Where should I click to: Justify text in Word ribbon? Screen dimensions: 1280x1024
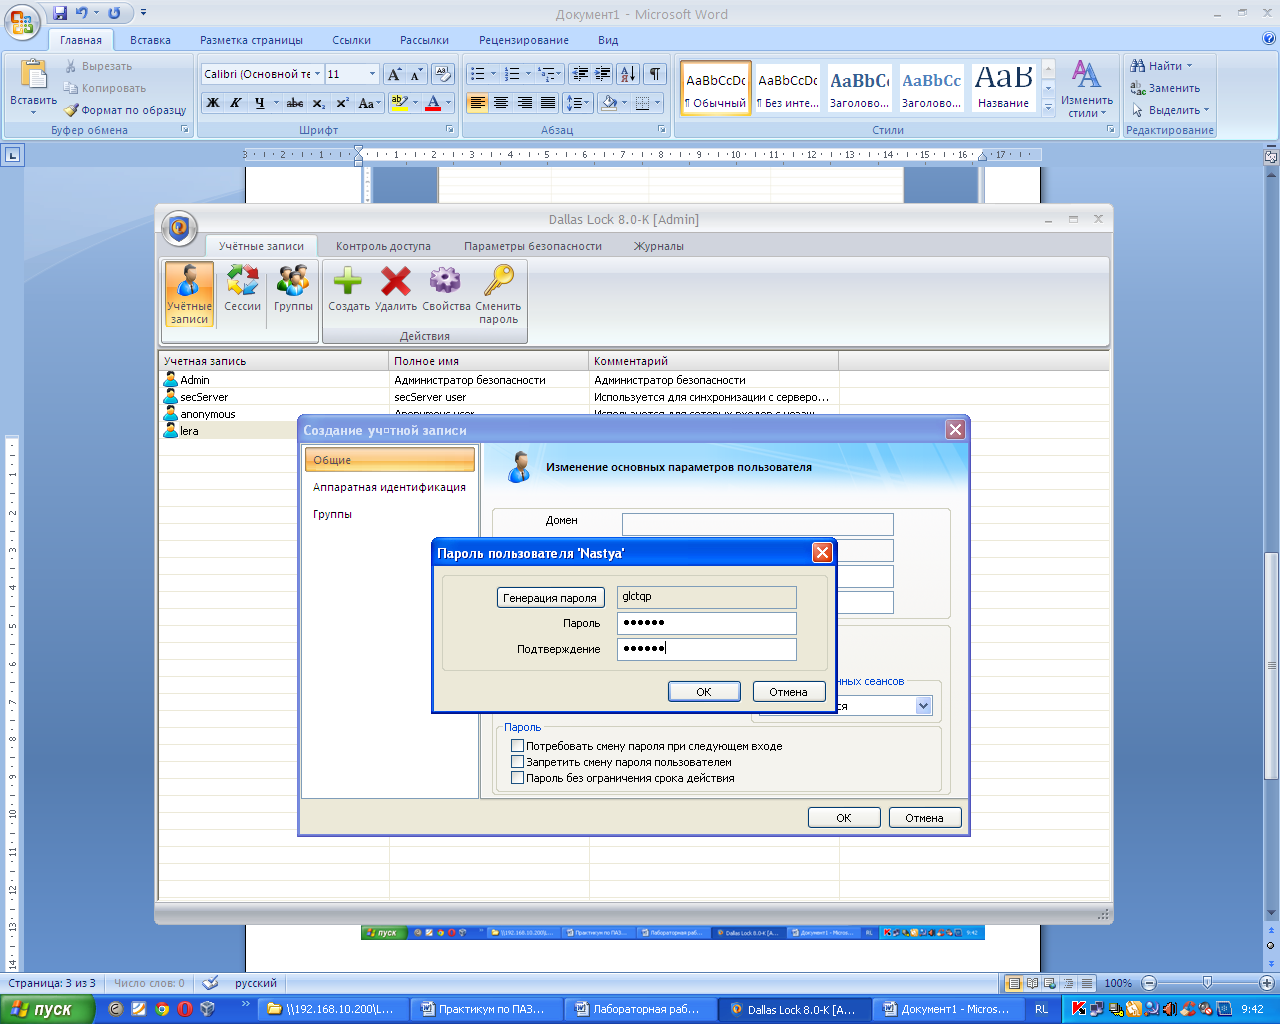pyautogui.click(x=548, y=103)
